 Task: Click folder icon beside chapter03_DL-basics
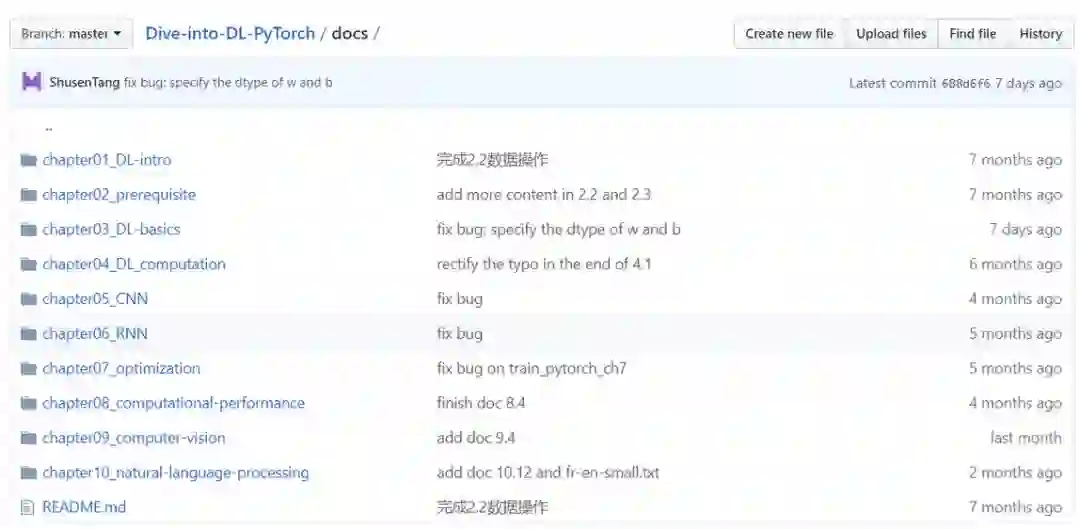[28, 230]
